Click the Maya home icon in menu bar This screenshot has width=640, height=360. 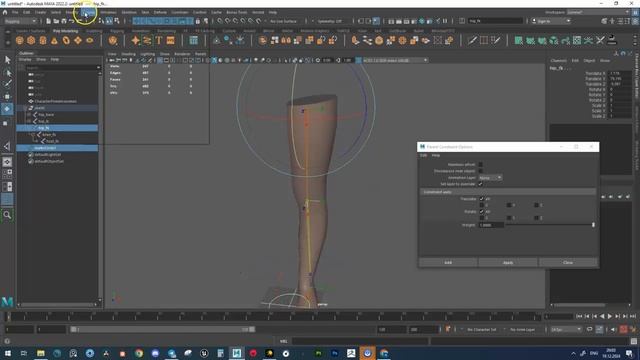pyautogui.click(x=5, y=12)
